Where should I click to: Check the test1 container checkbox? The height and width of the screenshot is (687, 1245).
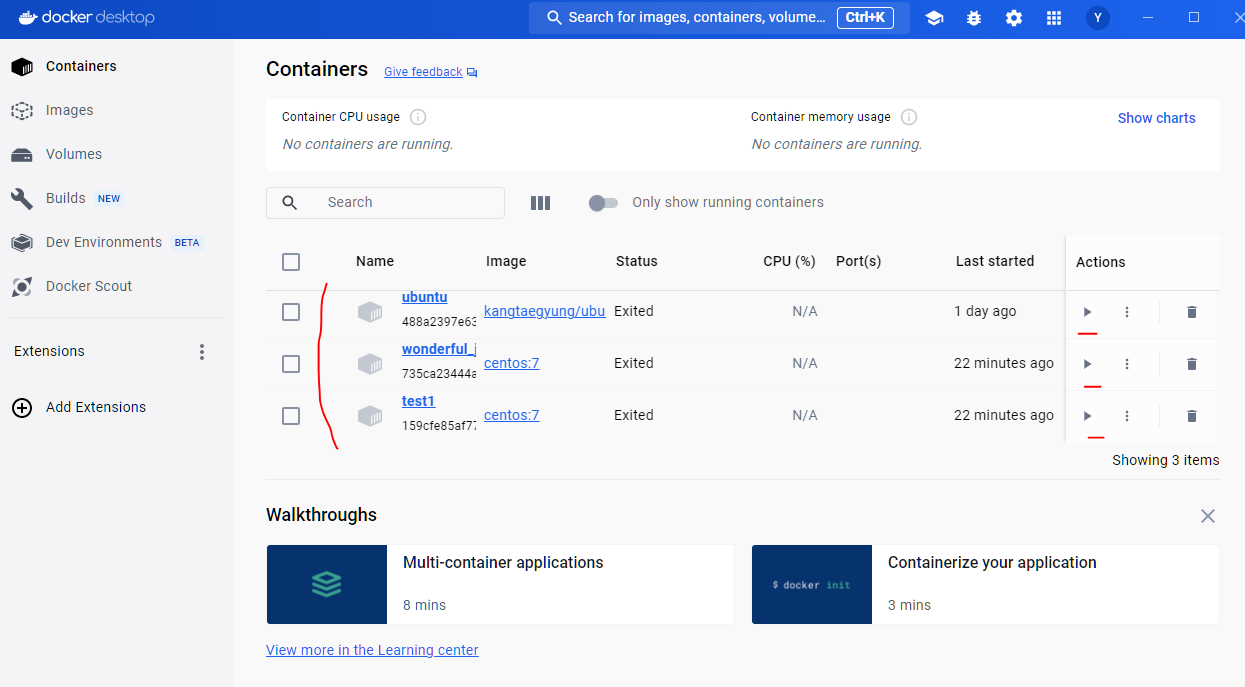click(291, 416)
